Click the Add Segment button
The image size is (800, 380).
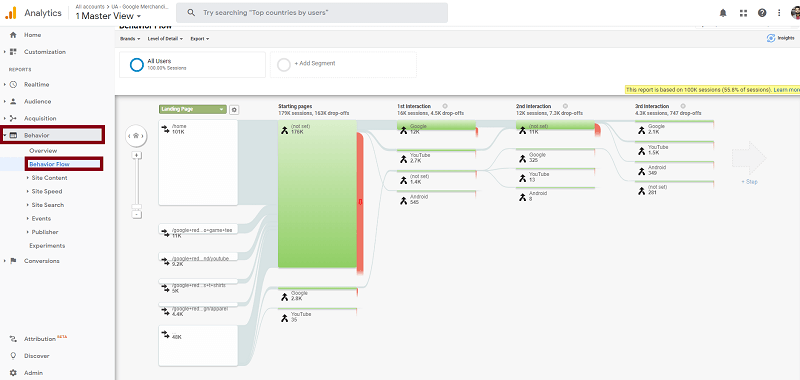(343, 64)
